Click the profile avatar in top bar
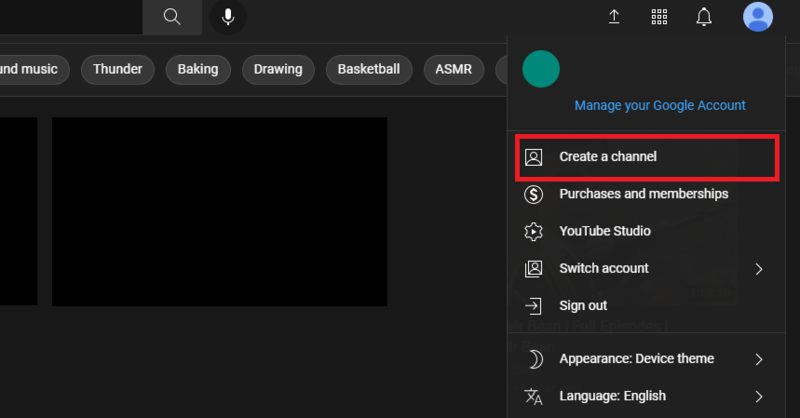800x418 pixels. click(x=758, y=17)
